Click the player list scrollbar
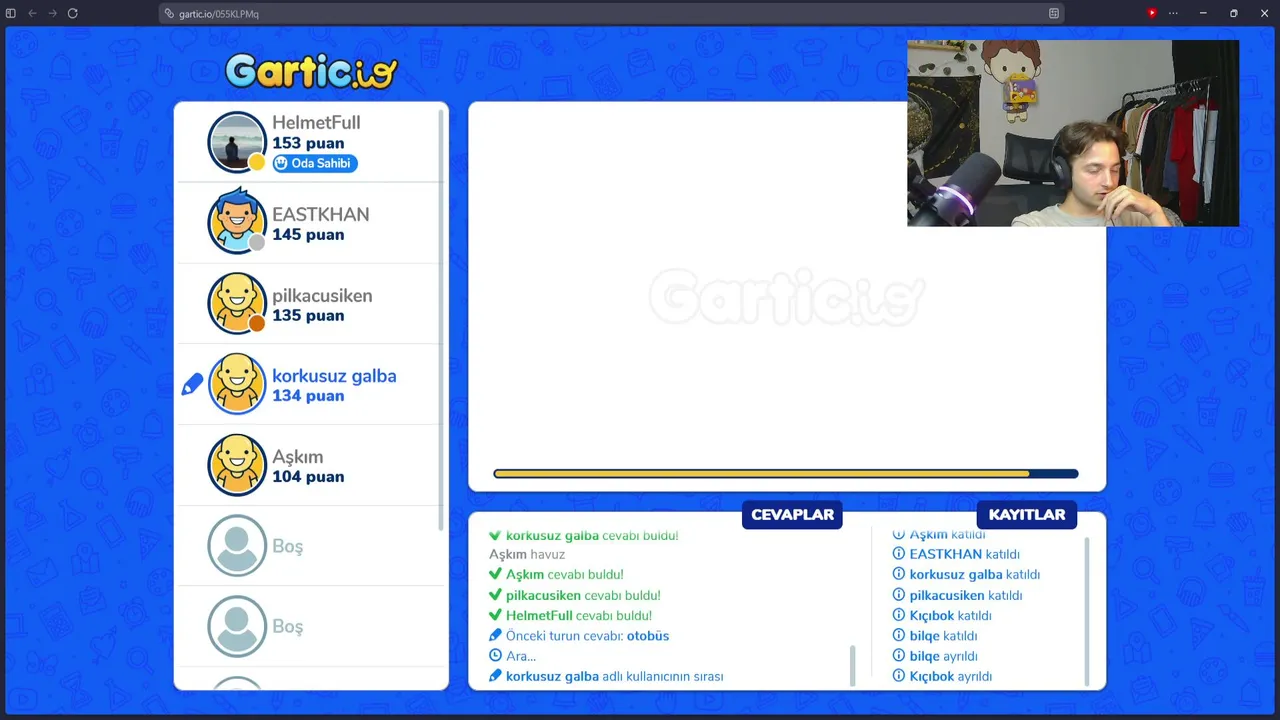Viewport: 1280px width, 720px height. click(x=441, y=320)
